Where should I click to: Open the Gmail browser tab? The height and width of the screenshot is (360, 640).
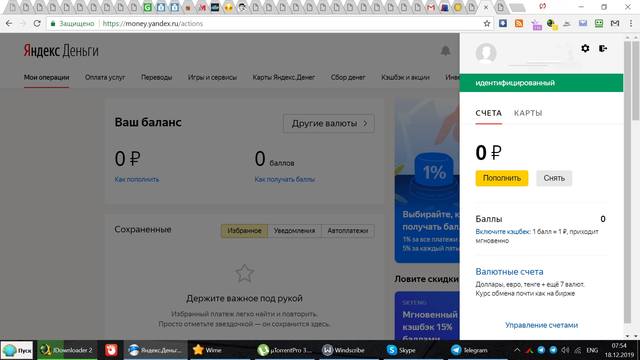pyautogui.click(x=431, y=7)
